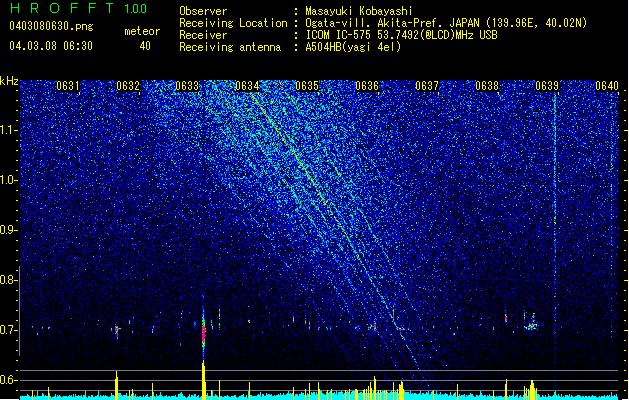This screenshot has width=629, height=400.
Task: Click the 0636 time marker
Action: click(367, 86)
